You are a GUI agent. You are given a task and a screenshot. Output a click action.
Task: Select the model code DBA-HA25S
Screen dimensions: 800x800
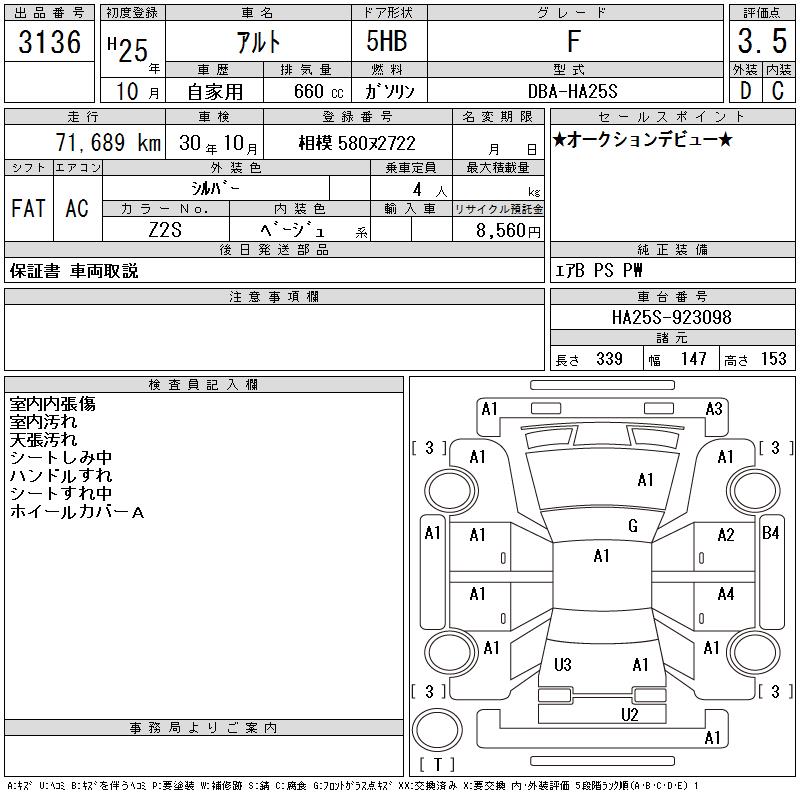click(x=574, y=91)
